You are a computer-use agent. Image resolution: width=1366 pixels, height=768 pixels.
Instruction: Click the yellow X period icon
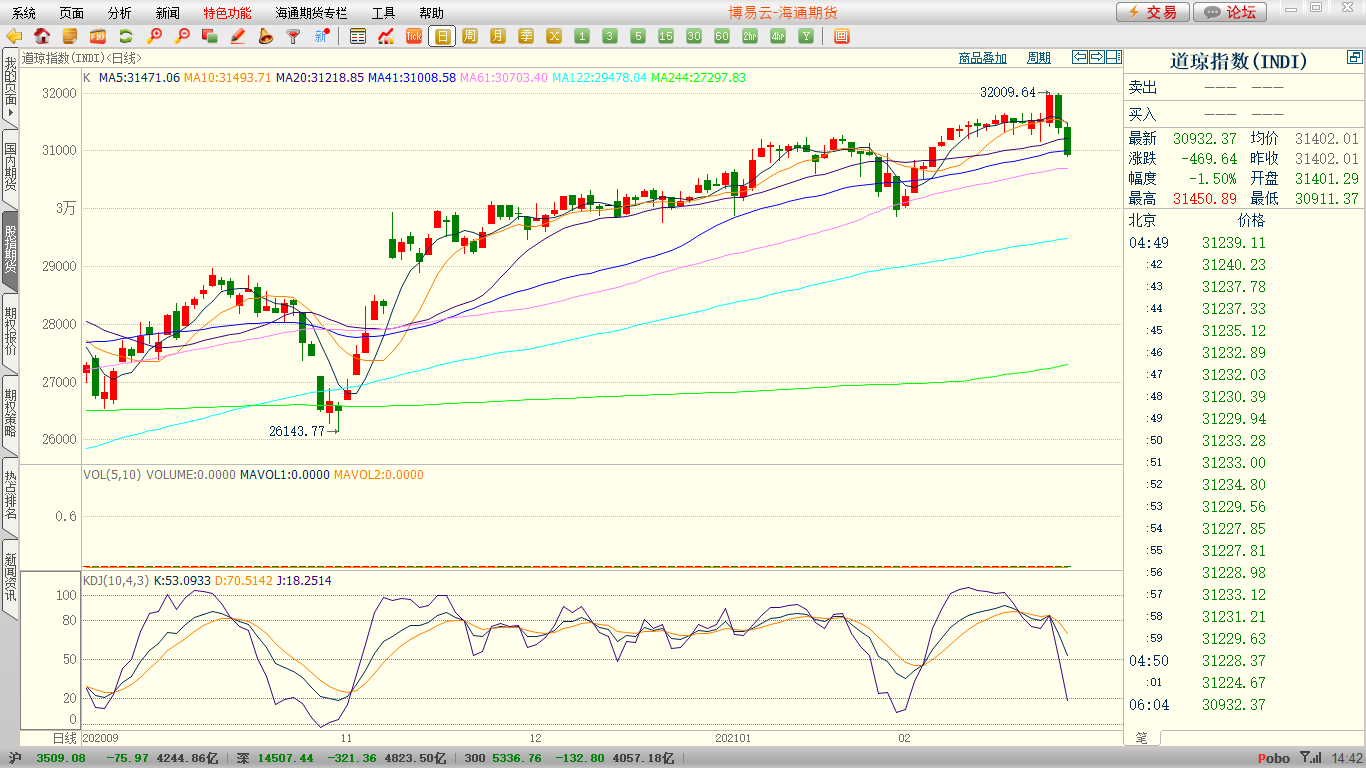point(554,36)
